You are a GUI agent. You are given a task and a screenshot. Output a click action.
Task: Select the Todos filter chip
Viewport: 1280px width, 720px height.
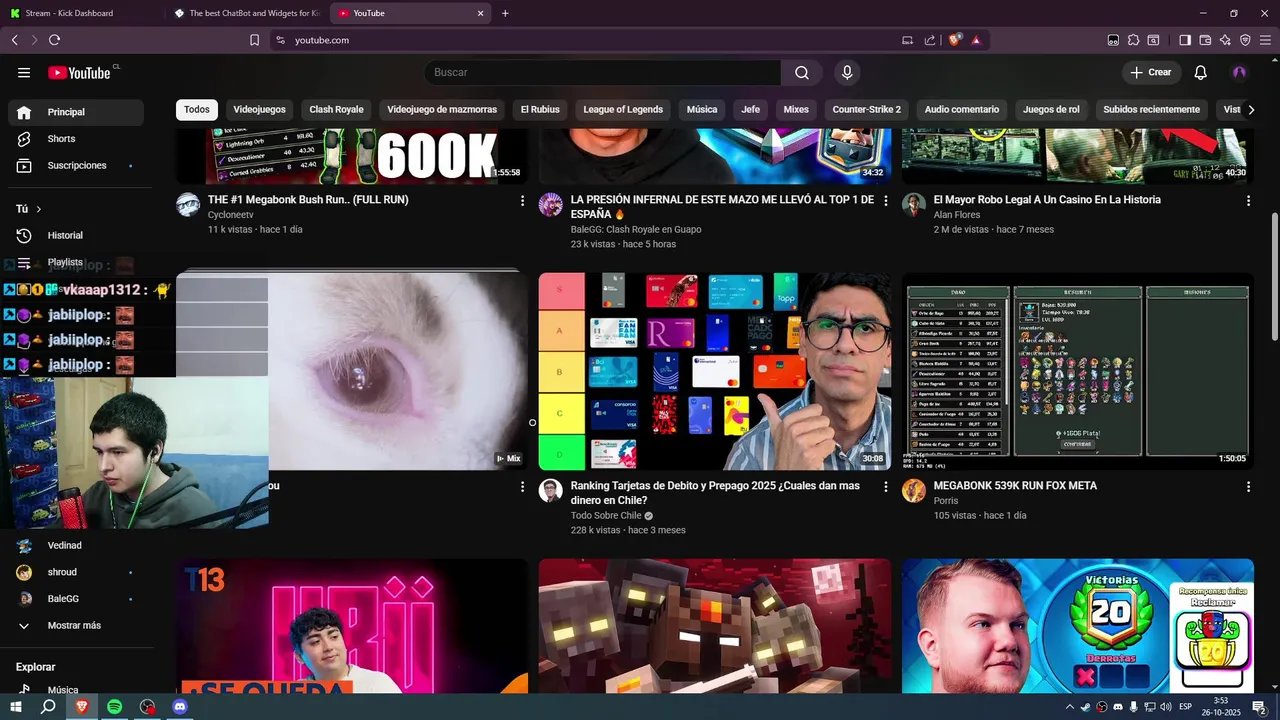coord(197,109)
